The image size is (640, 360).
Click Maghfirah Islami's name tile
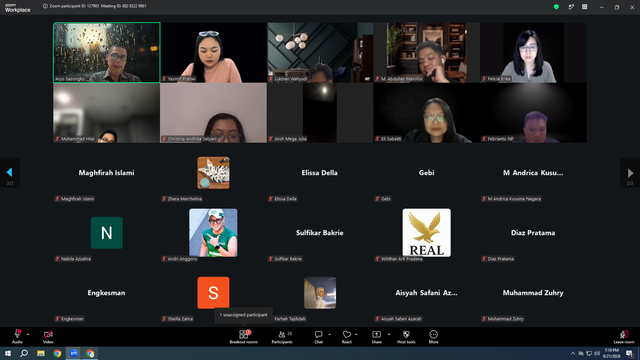[x=107, y=173]
